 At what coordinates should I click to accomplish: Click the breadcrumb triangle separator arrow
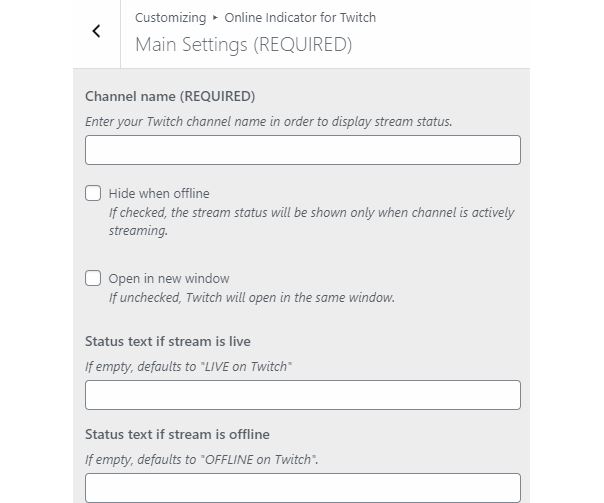click(x=215, y=18)
